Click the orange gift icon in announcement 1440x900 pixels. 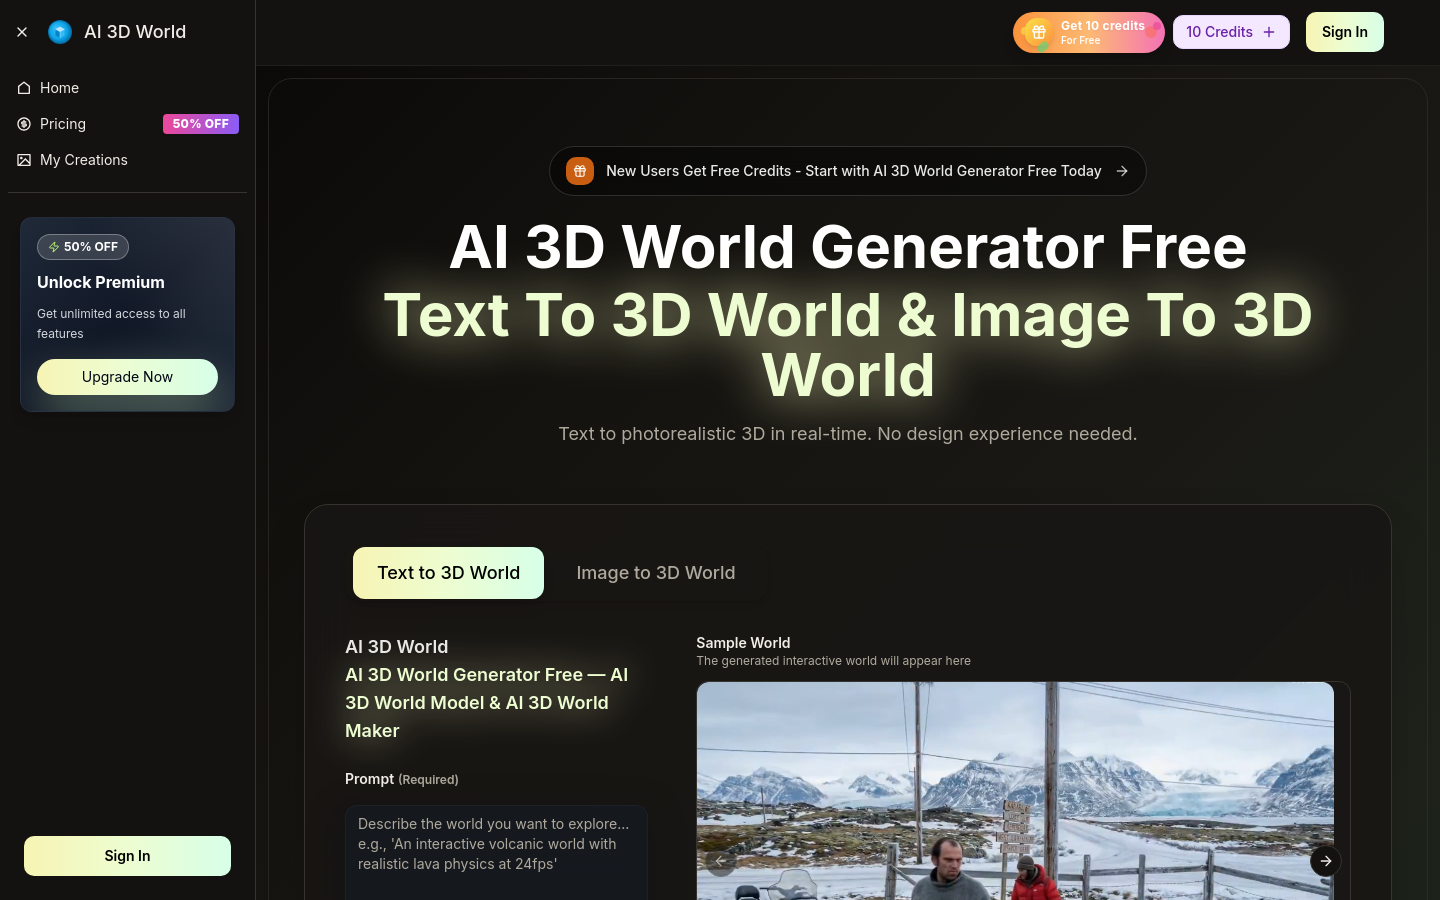[580, 171]
